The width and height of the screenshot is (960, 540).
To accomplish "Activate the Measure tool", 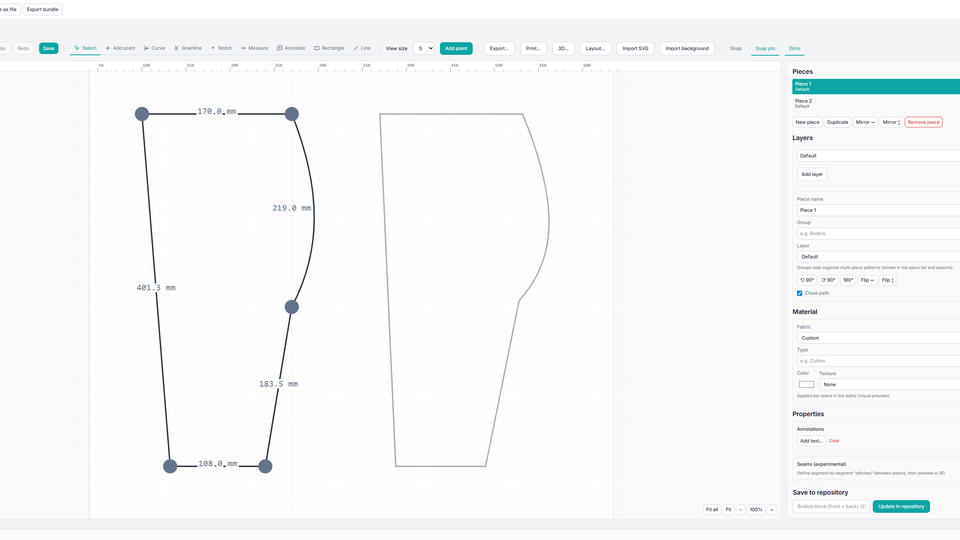I will [255, 48].
